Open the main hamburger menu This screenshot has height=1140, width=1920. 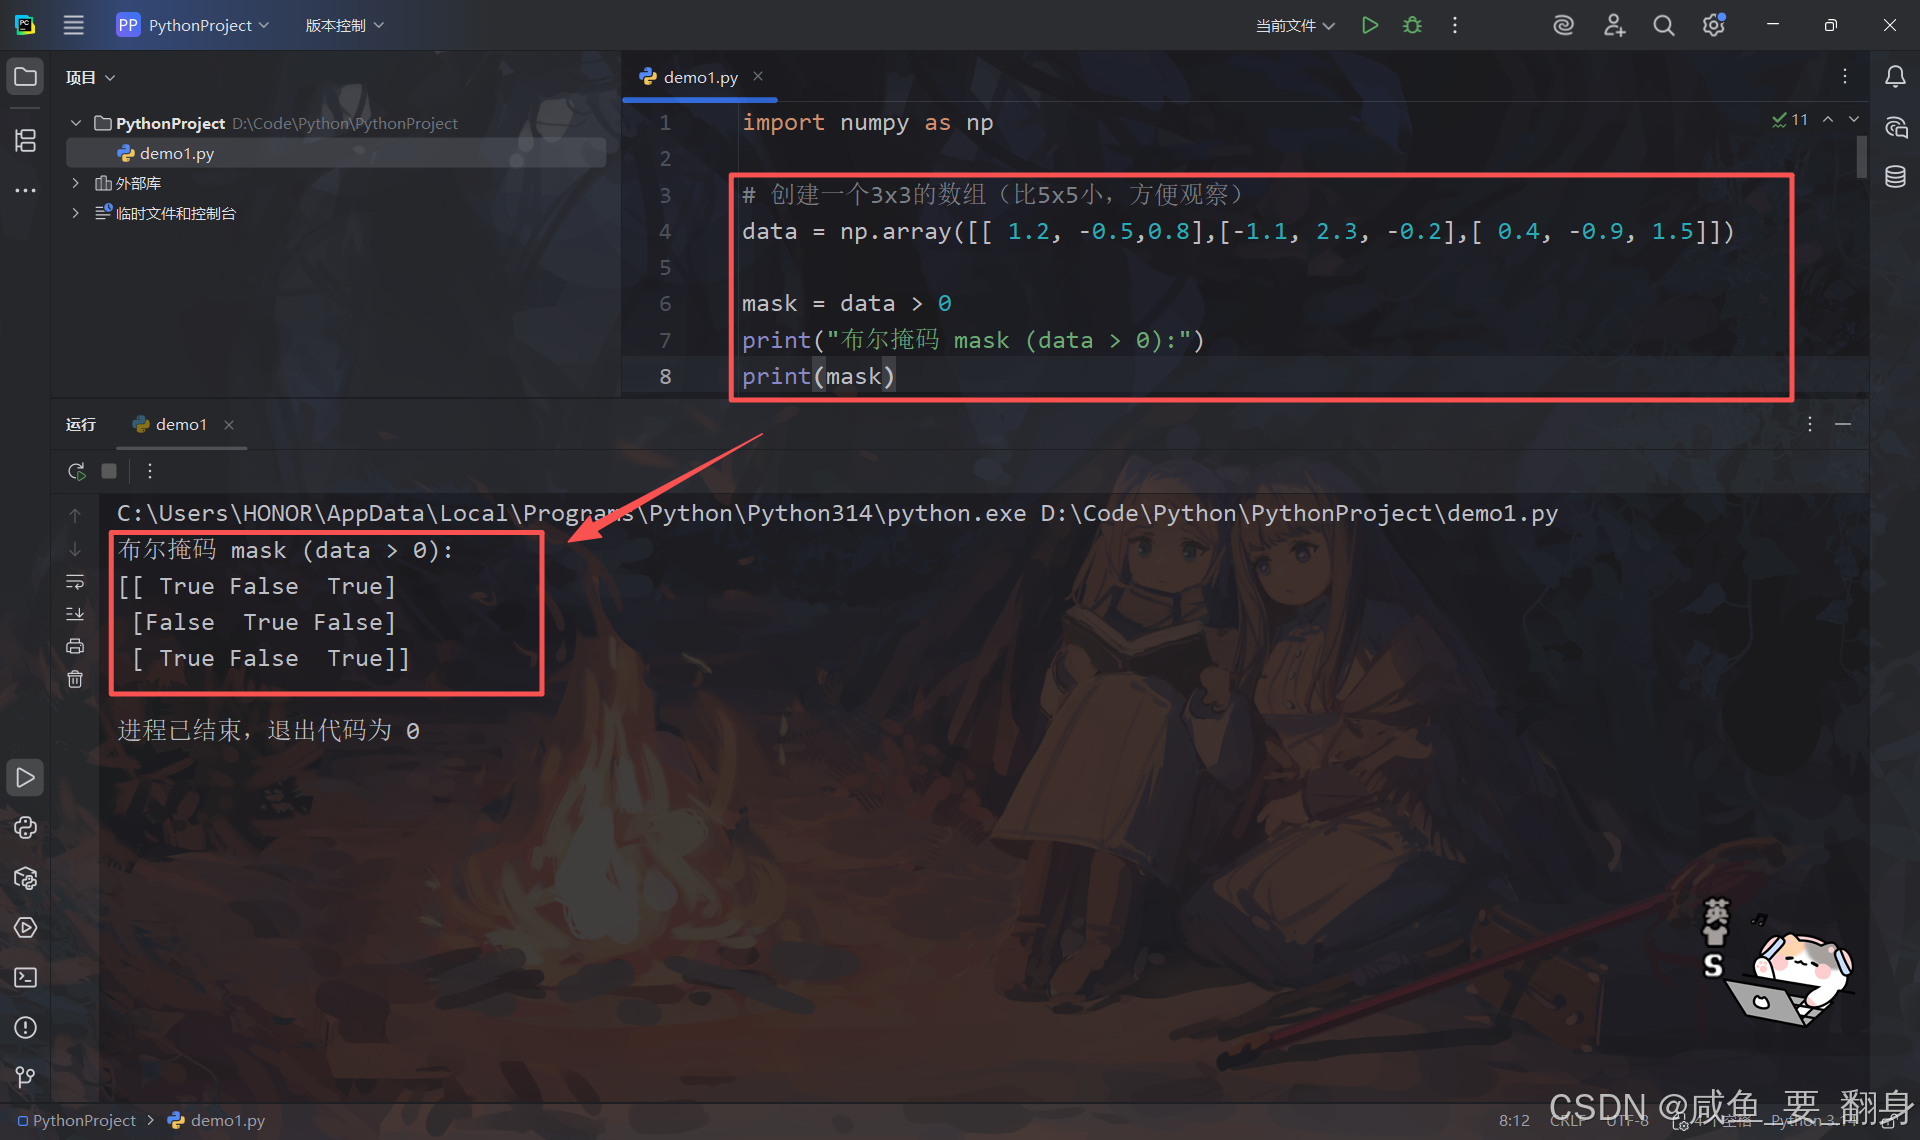click(x=73, y=25)
